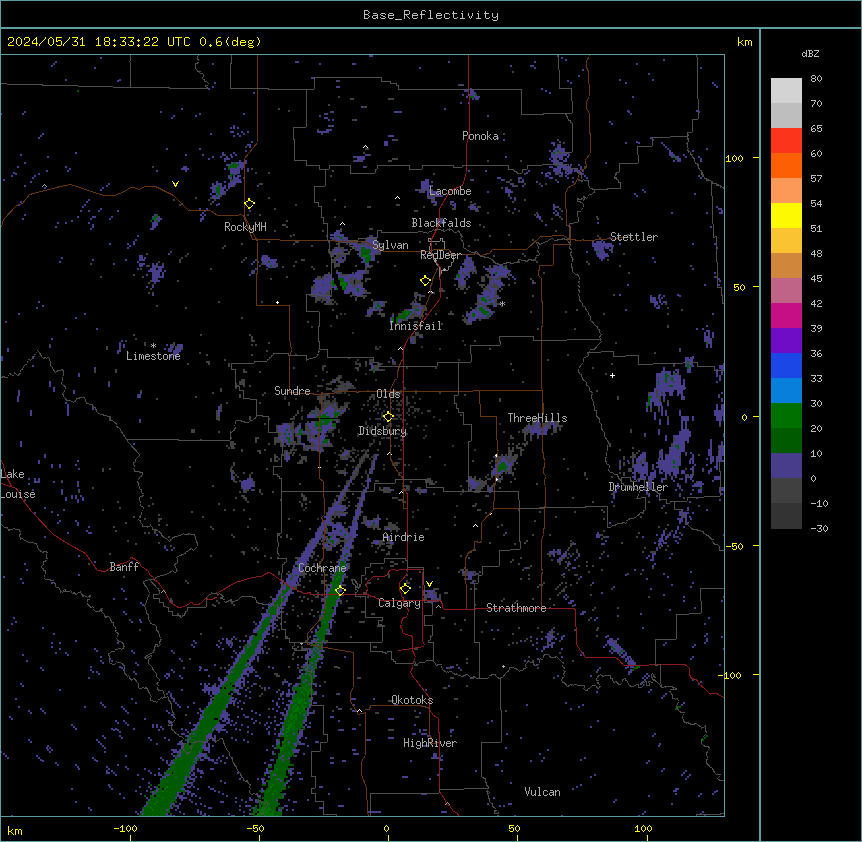This screenshot has height=842, width=862.
Task: Click the yellow diamond marker south of RedDeer
Action: pyautogui.click(x=426, y=281)
